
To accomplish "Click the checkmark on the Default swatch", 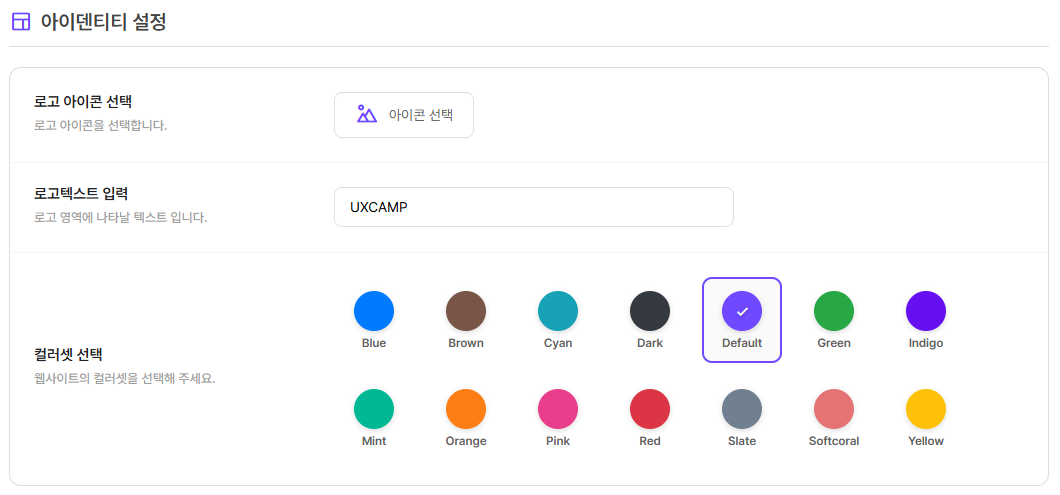I will coord(742,312).
